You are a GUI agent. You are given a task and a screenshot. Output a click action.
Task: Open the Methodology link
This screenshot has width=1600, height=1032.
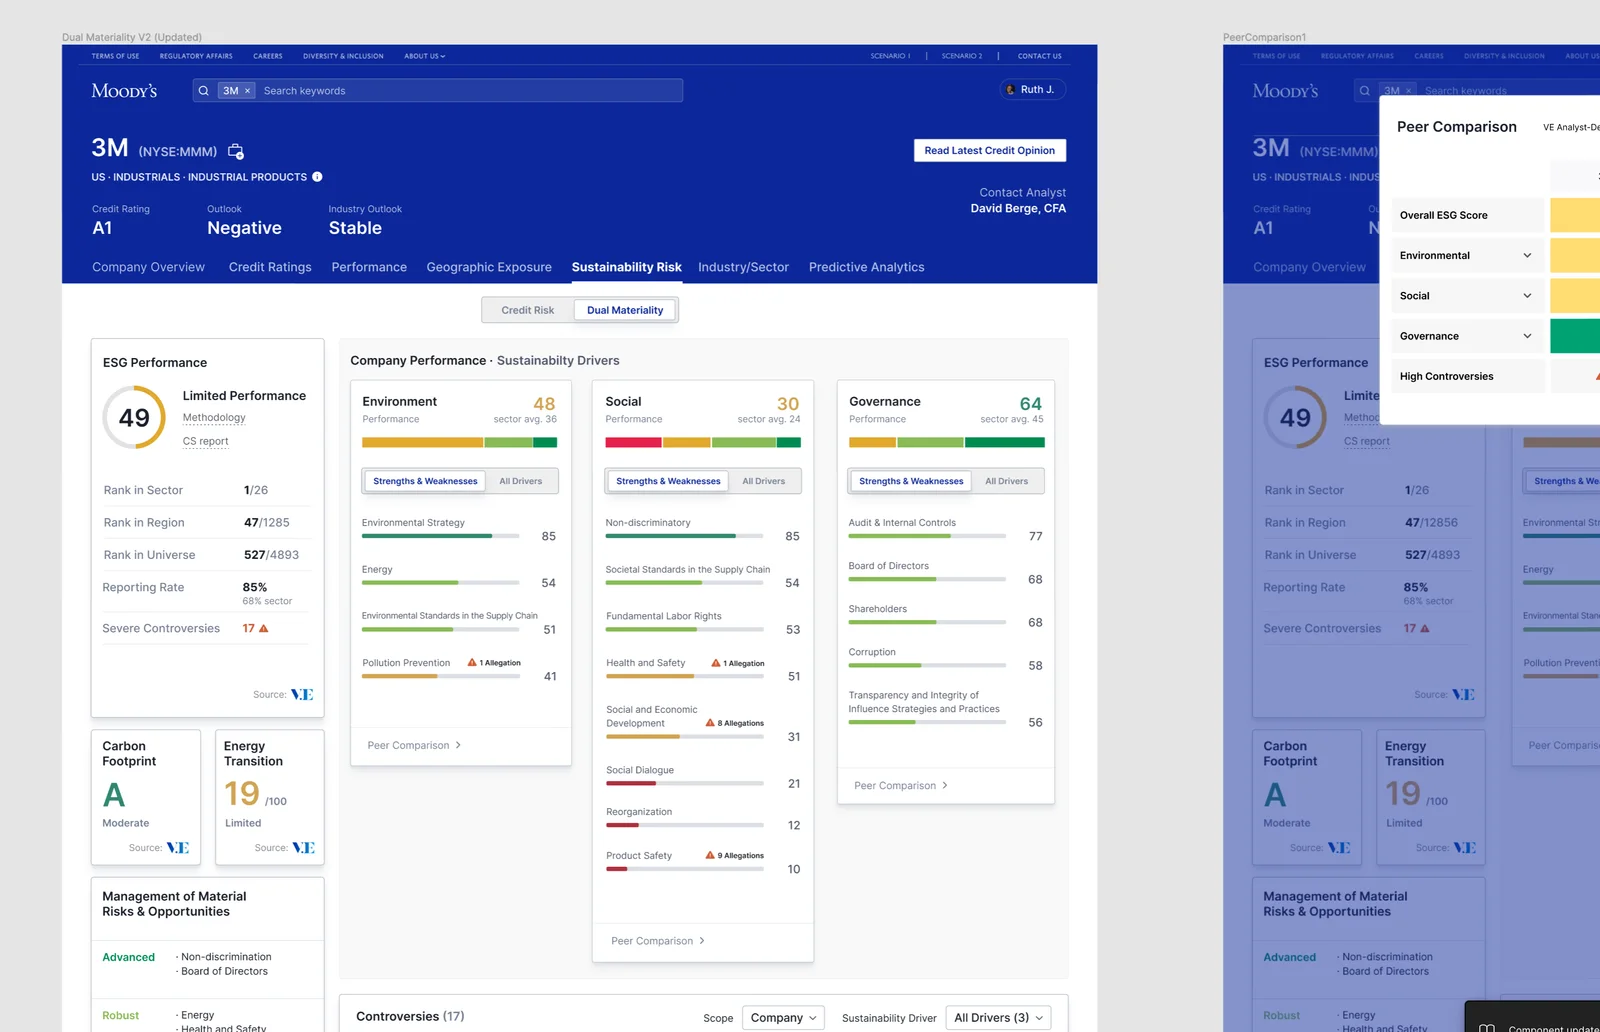point(214,418)
